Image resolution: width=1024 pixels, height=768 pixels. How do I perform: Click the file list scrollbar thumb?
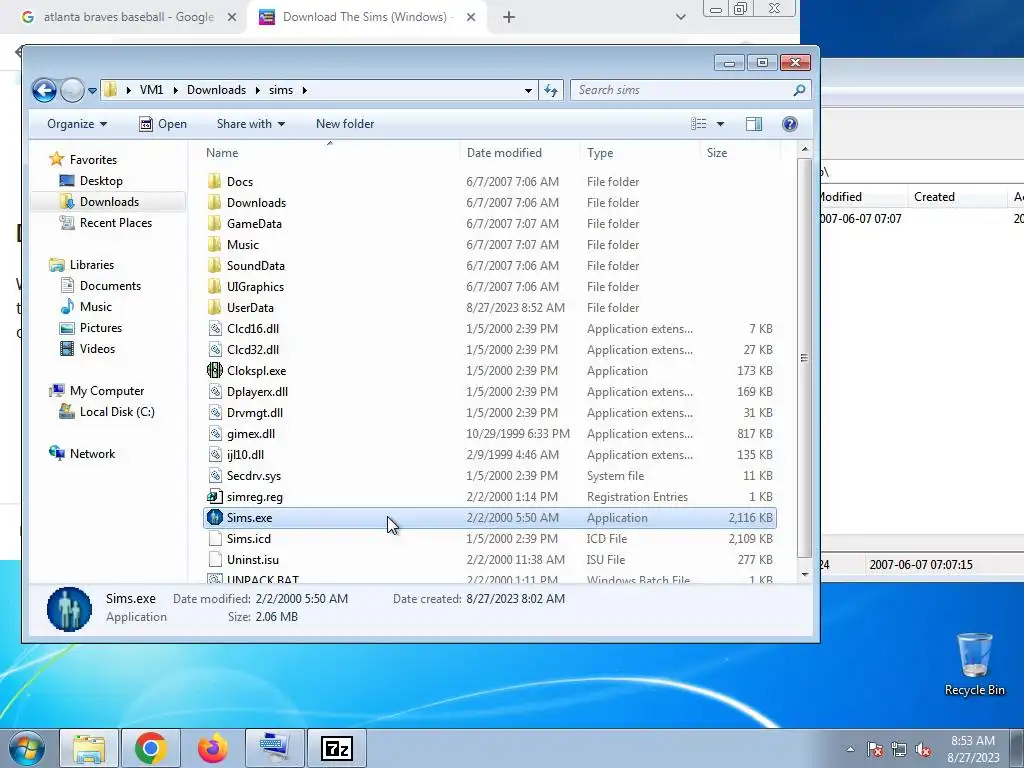click(x=804, y=358)
